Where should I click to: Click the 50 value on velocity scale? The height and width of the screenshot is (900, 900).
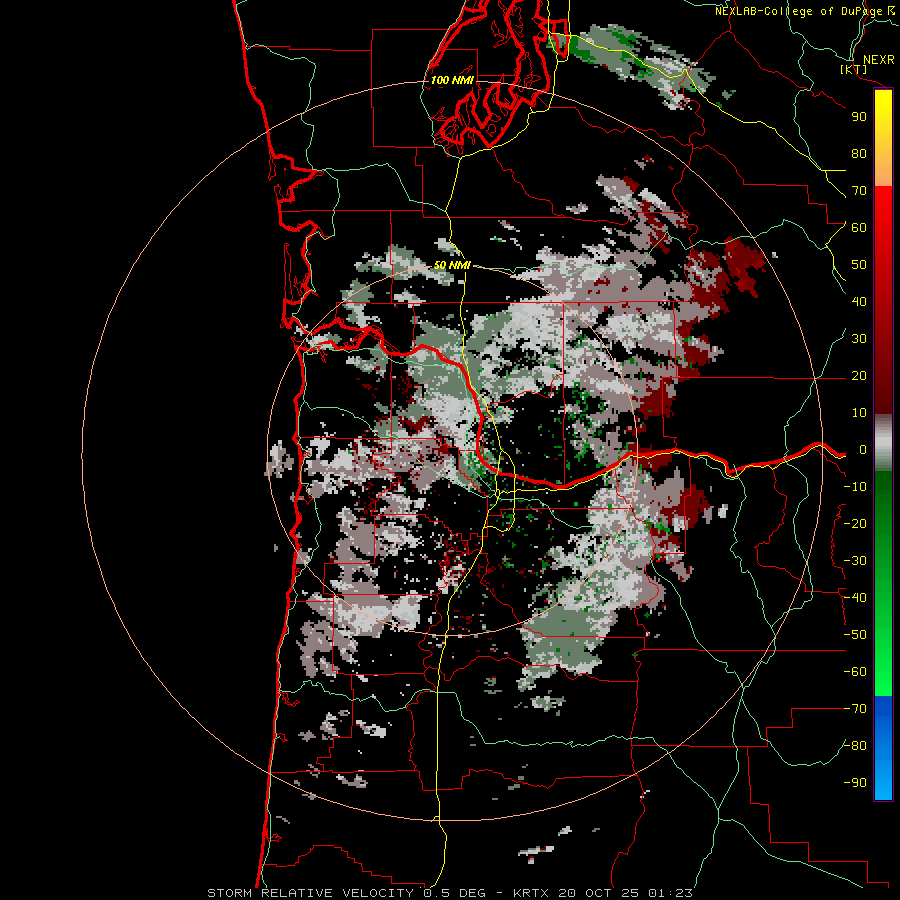[x=859, y=265]
